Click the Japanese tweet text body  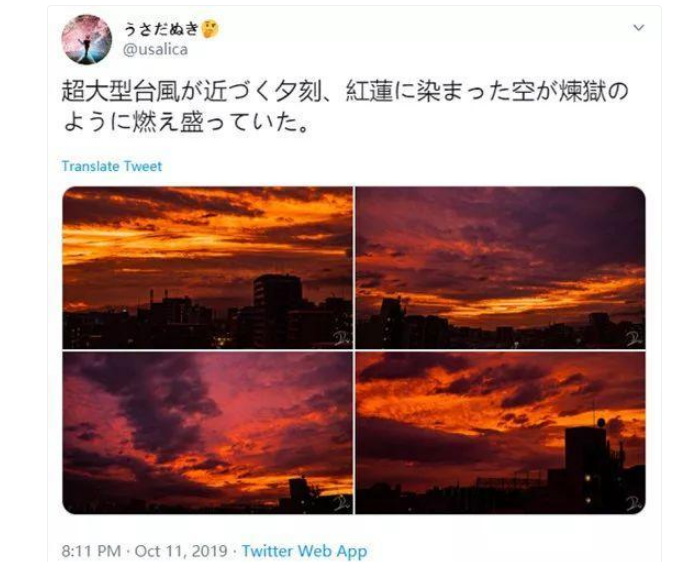pos(345,107)
